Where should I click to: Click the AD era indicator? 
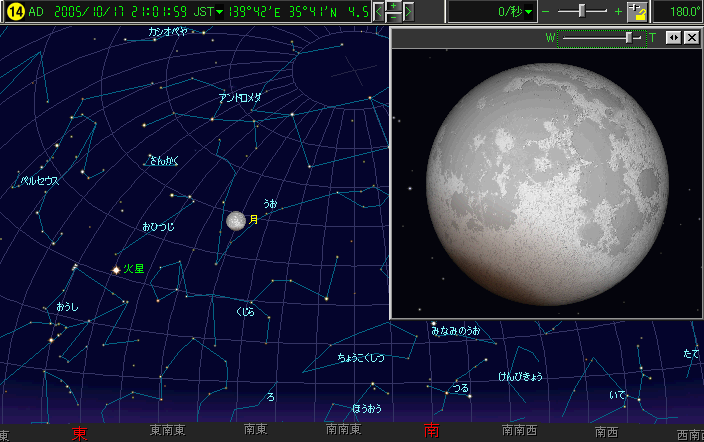37,12
